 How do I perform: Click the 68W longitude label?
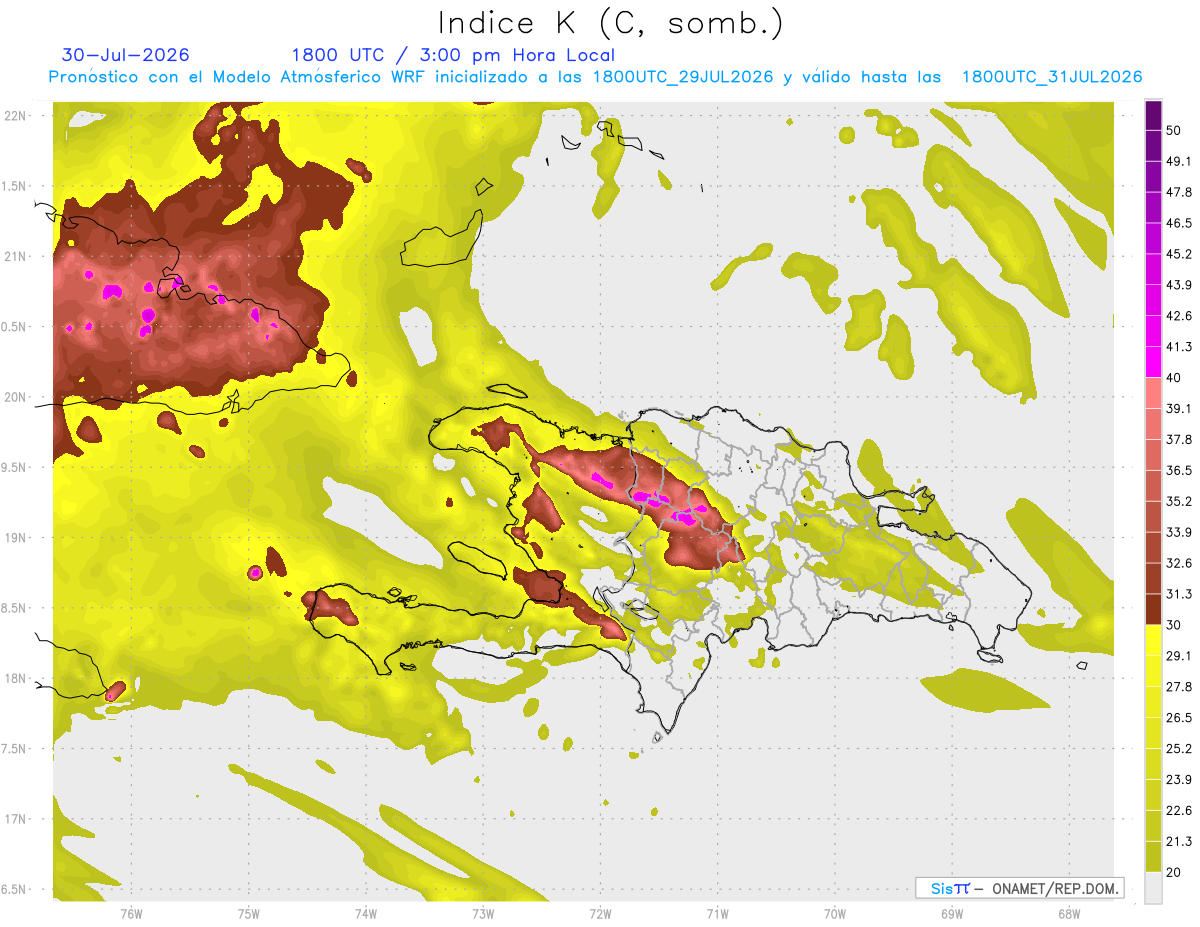[1069, 915]
